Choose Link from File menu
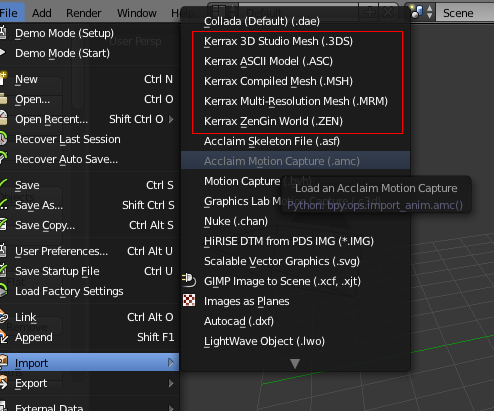The height and width of the screenshot is (411, 494). tap(89, 317)
